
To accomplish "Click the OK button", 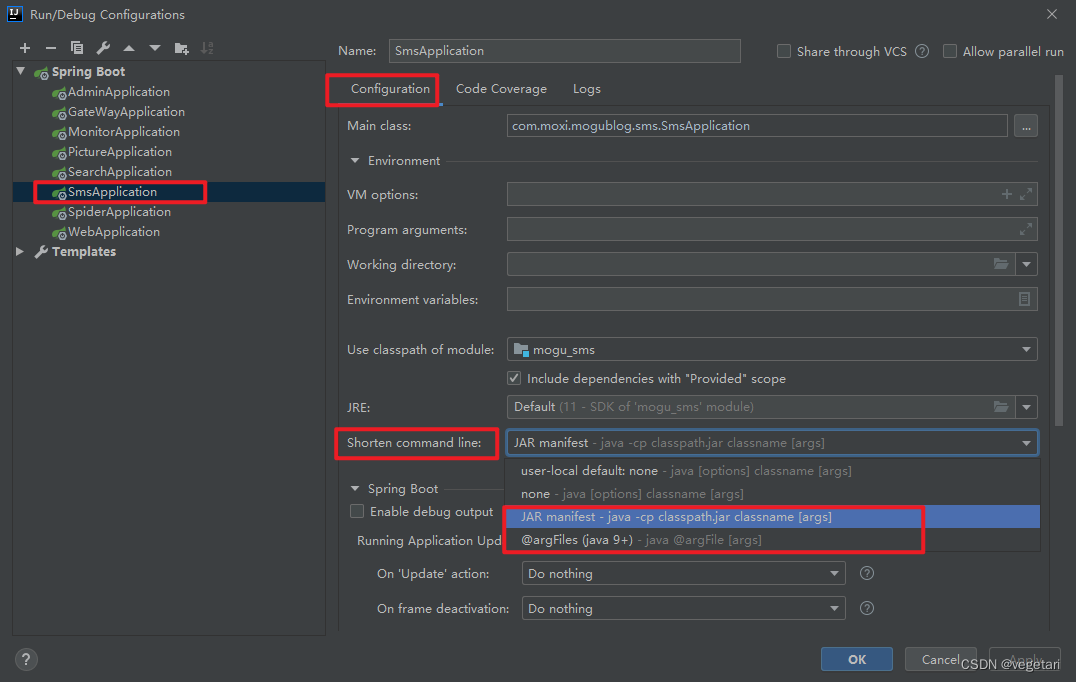I will 856,658.
